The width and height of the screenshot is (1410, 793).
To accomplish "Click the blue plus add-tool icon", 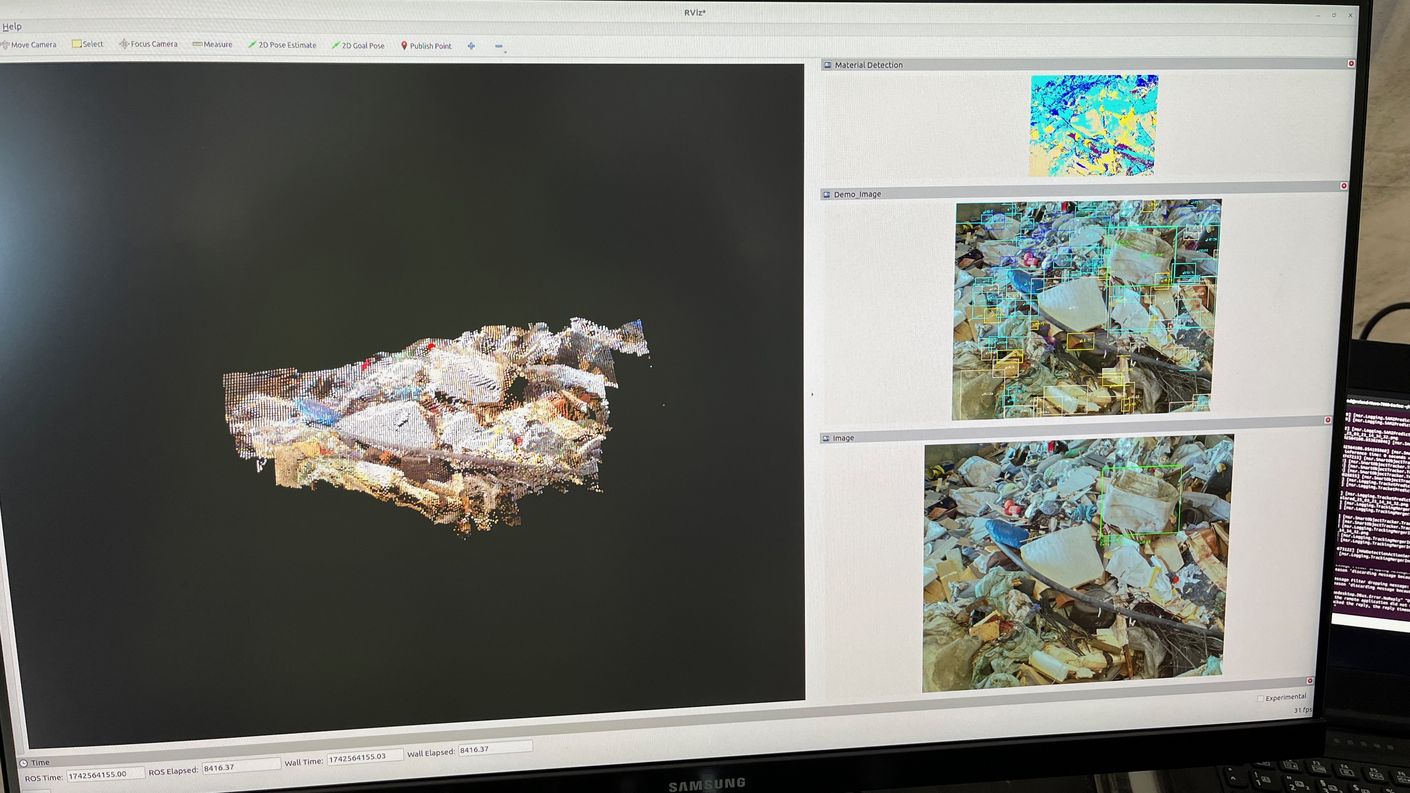I will pos(471,46).
